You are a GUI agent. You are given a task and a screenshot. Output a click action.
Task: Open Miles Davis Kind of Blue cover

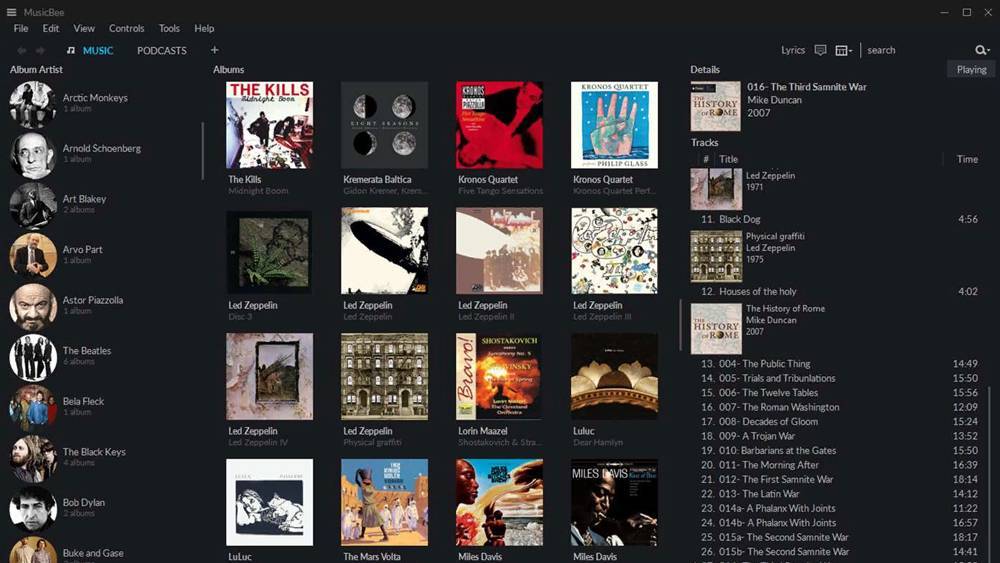tap(614, 502)
